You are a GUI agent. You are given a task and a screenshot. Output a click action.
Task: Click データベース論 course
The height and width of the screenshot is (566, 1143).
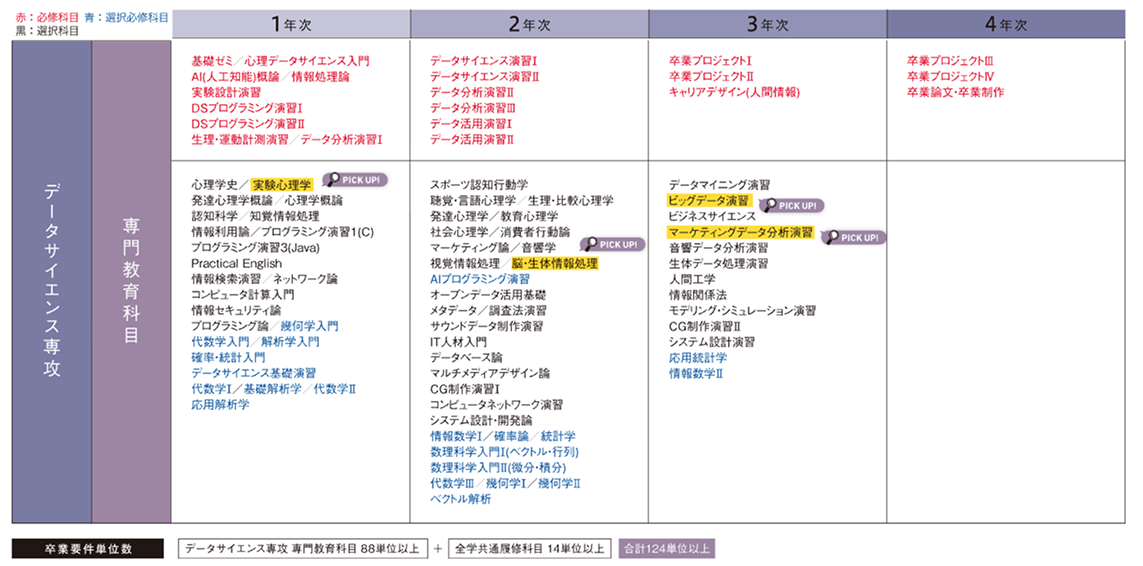[466, 357]
